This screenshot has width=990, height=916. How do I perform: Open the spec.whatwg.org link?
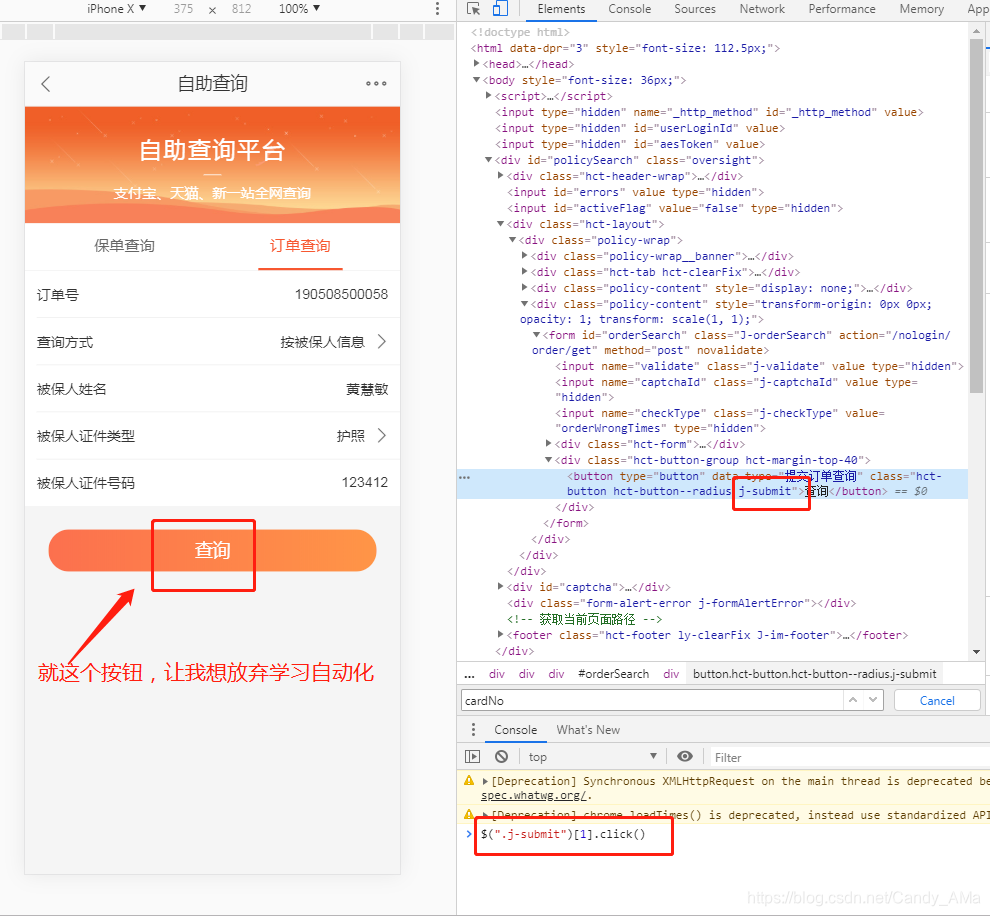(534, 795)
